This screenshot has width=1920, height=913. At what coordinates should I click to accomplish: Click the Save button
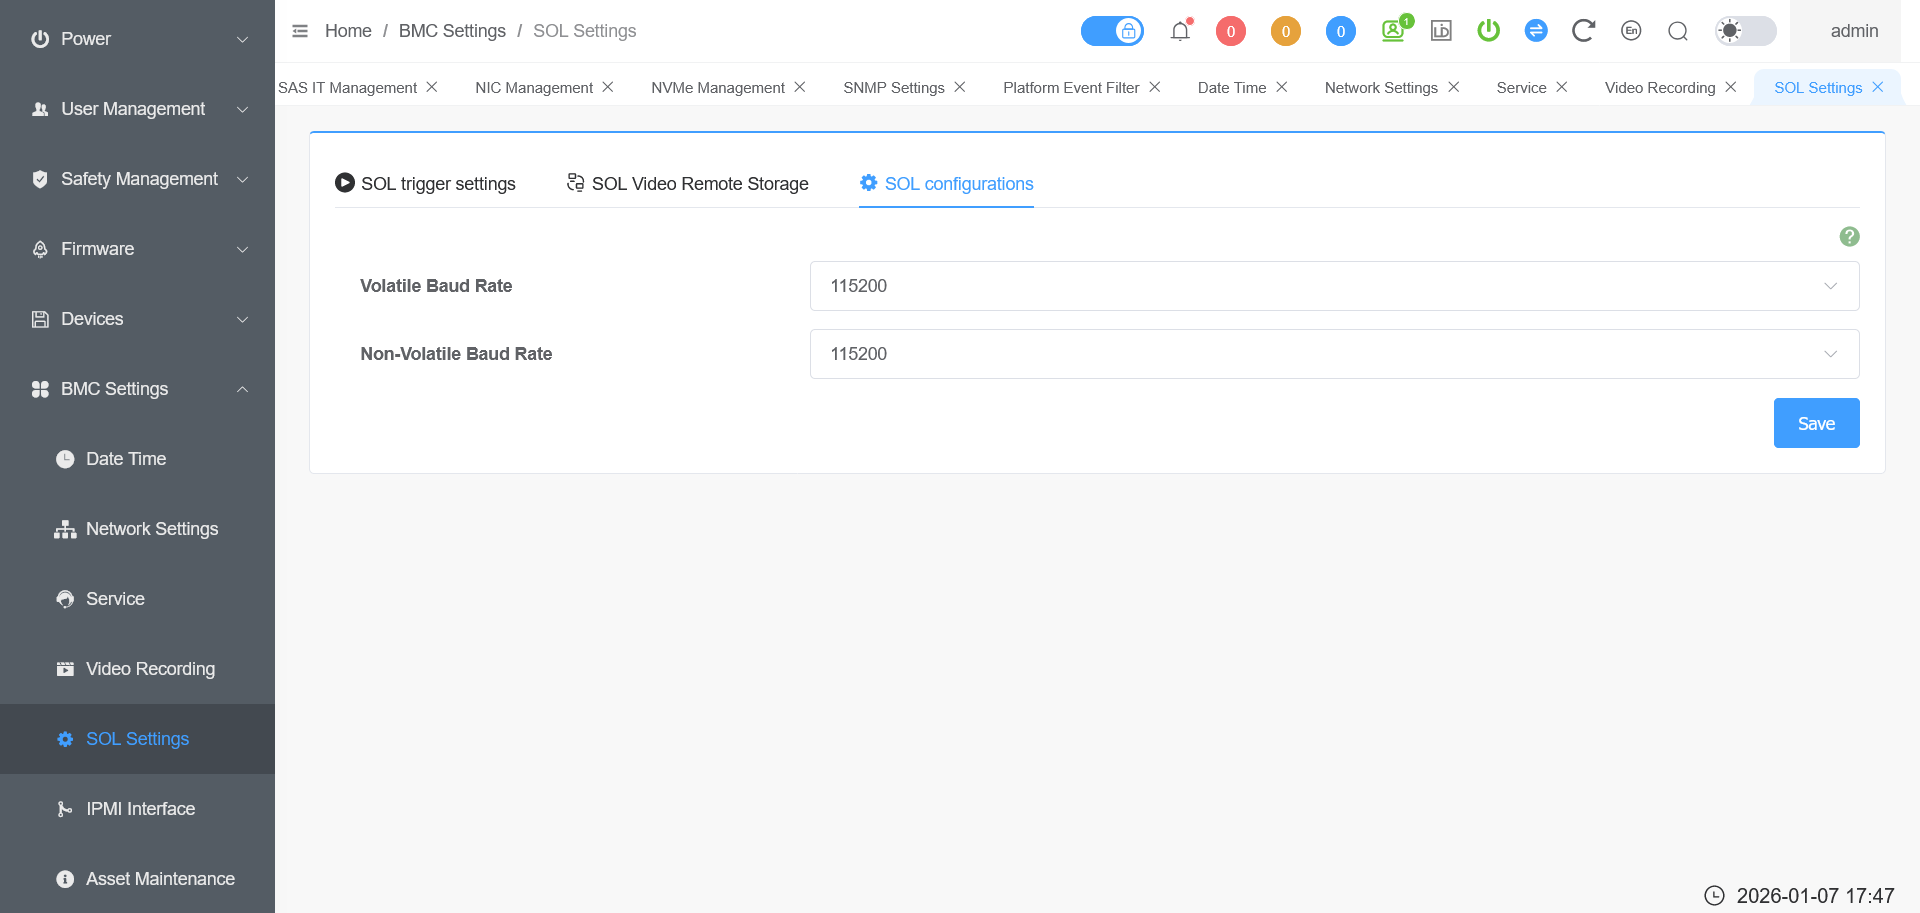[1816, 423]
